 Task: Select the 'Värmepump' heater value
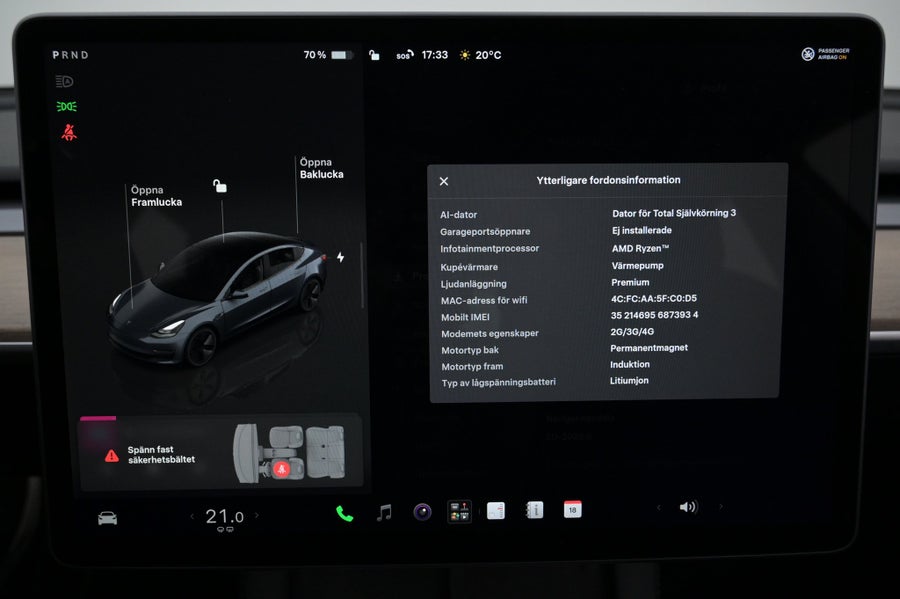(x=637, y=266)
